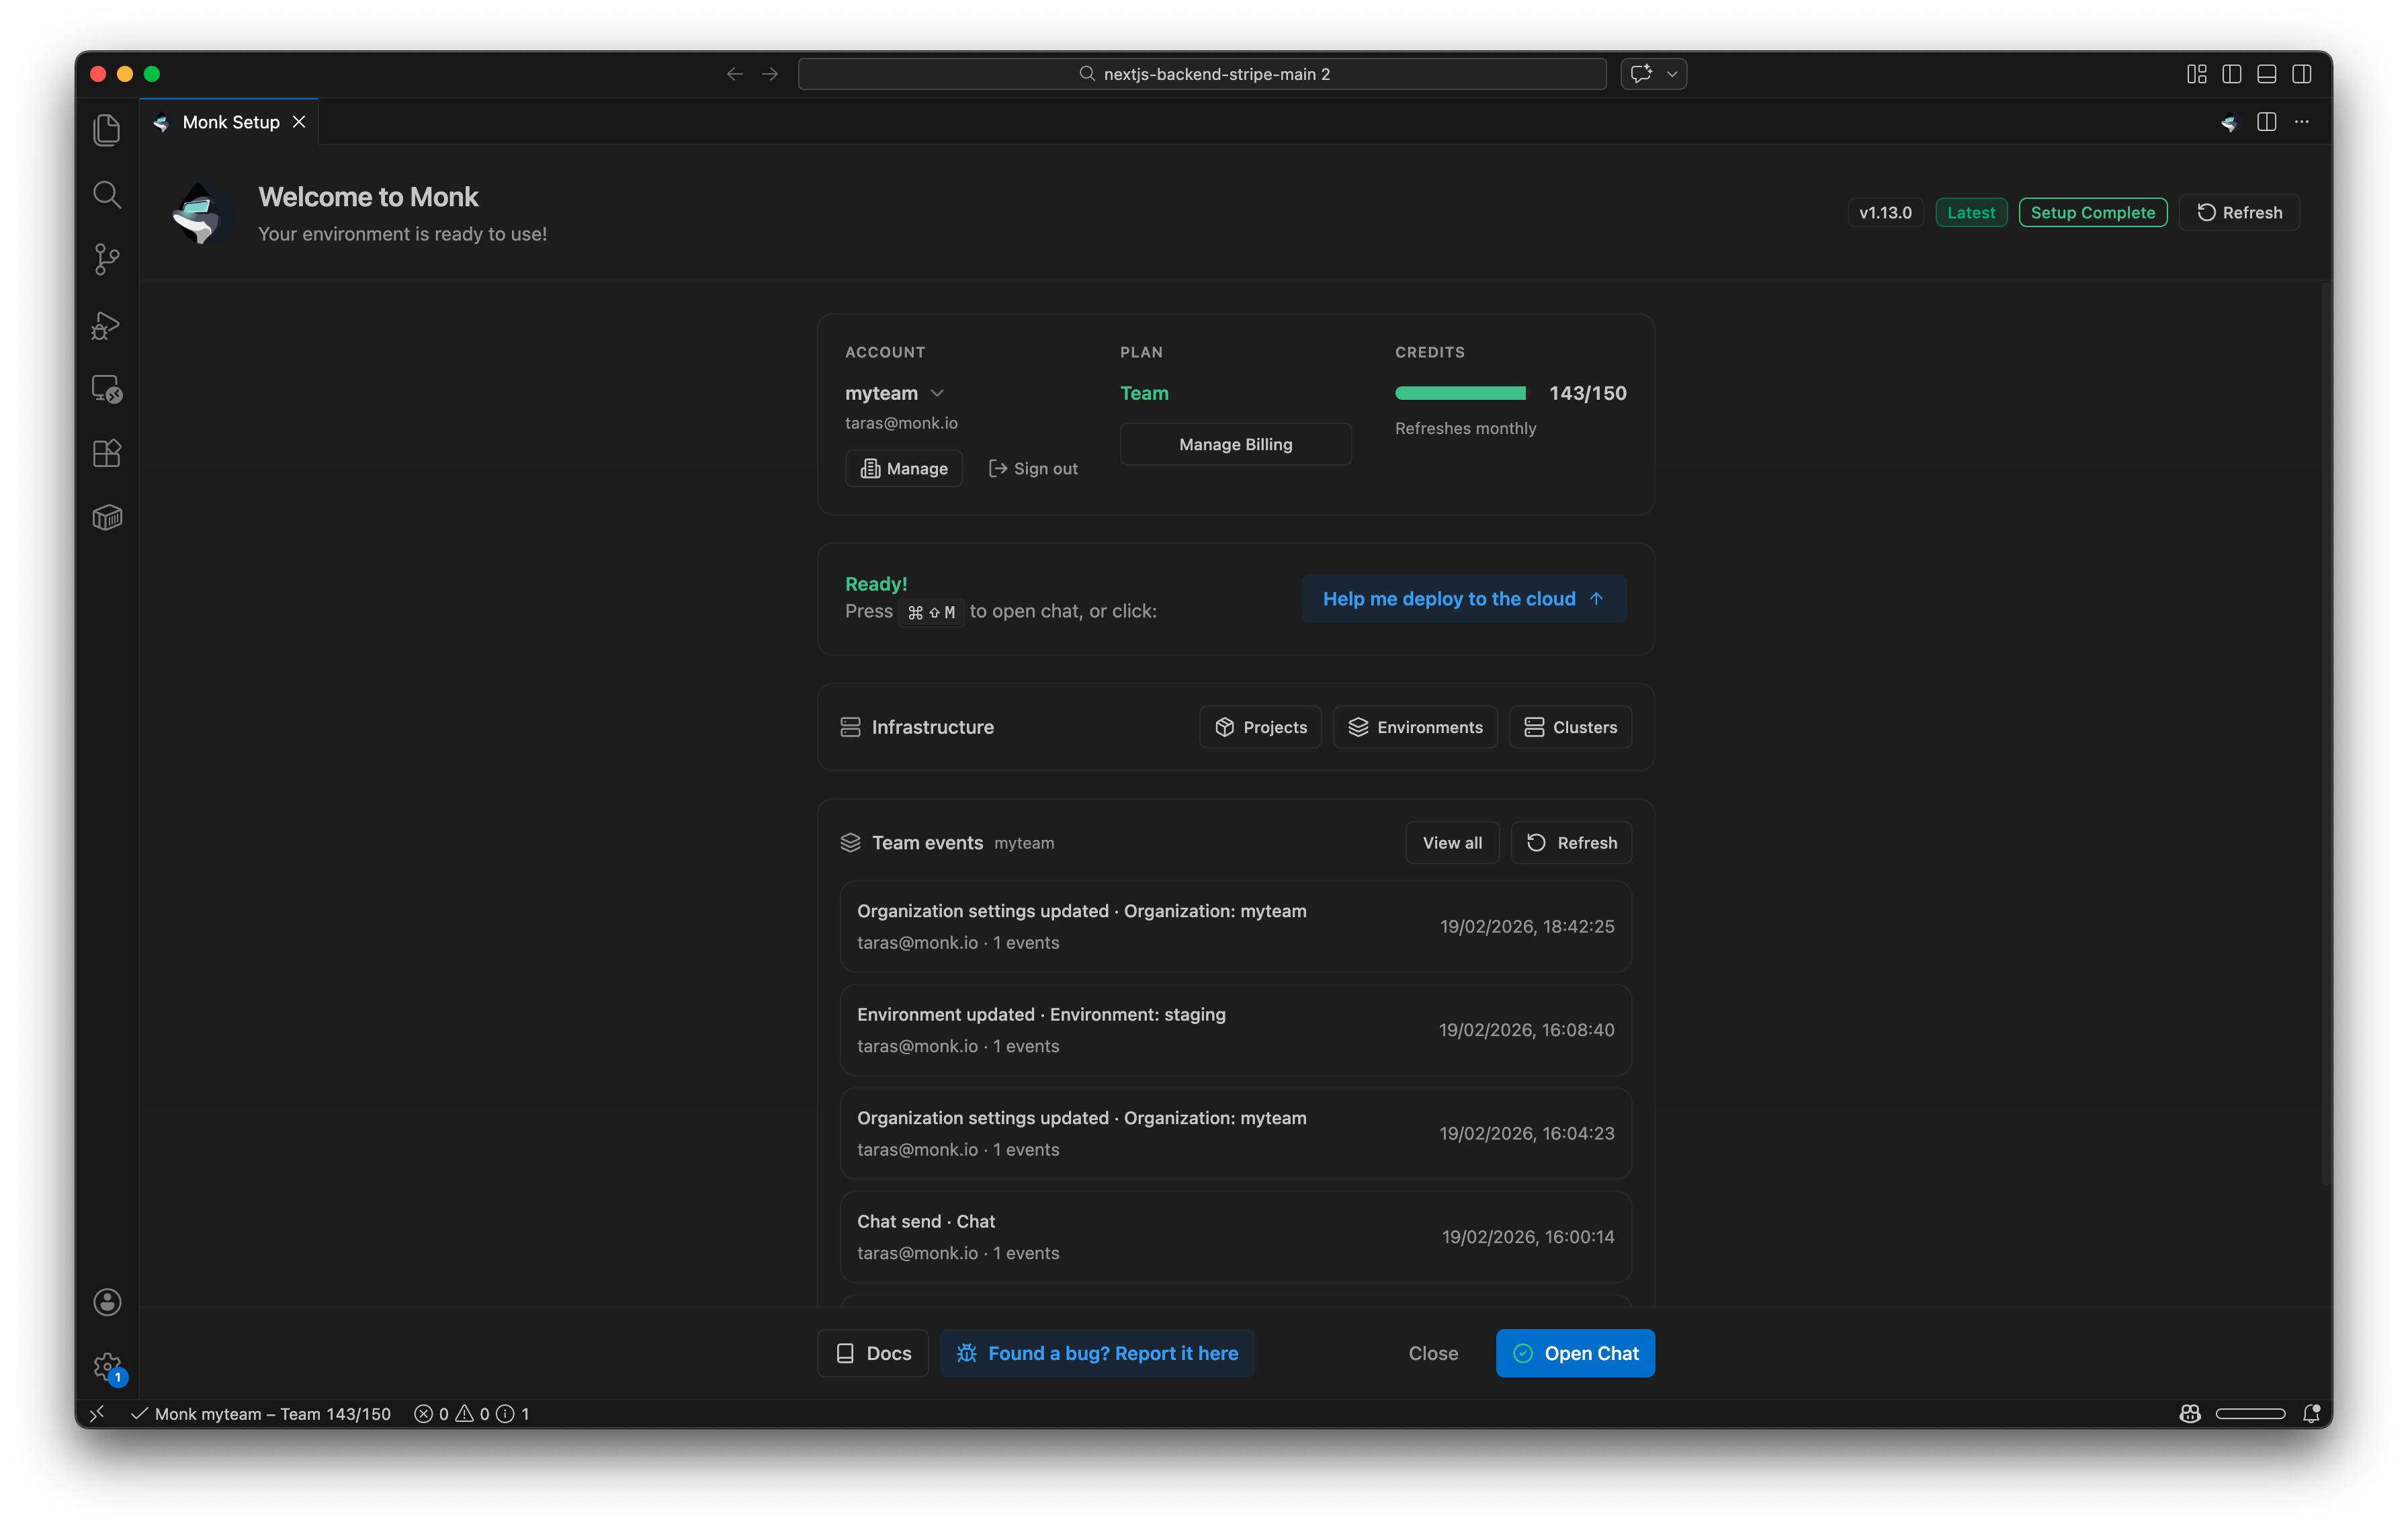Open the Search view in the activity bar
The image size is (2408, 1528).
pyautogui.click(x=107, y=194)
